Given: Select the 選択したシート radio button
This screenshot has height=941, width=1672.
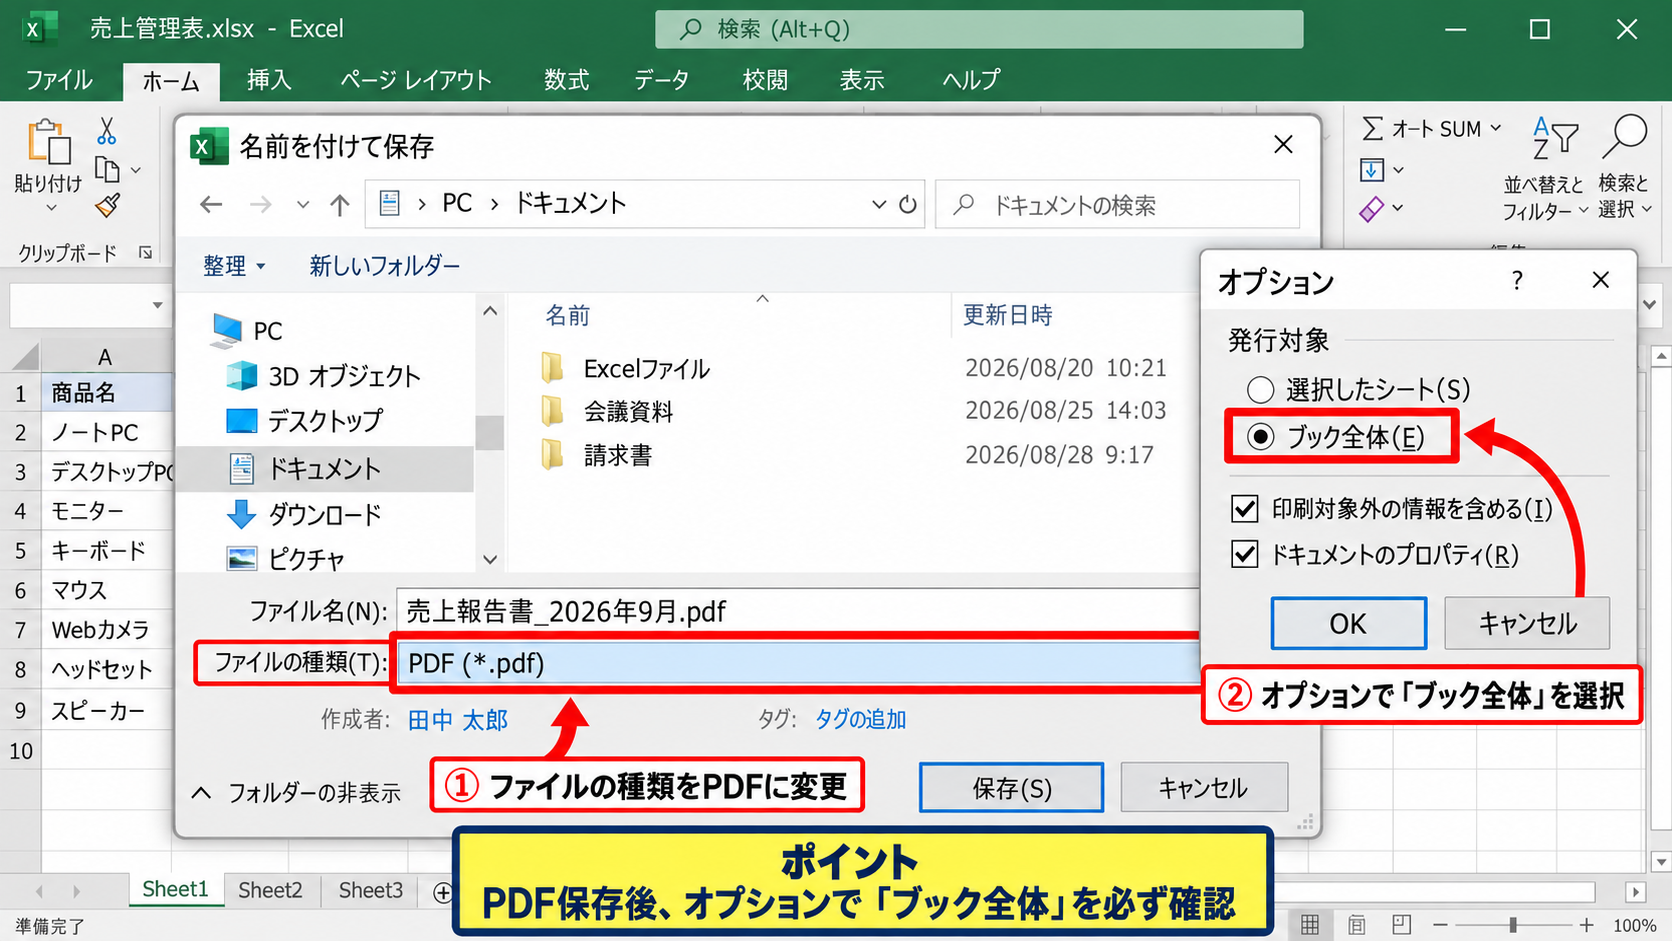Looking at the screenshot, I should [x=1260, y=389].
